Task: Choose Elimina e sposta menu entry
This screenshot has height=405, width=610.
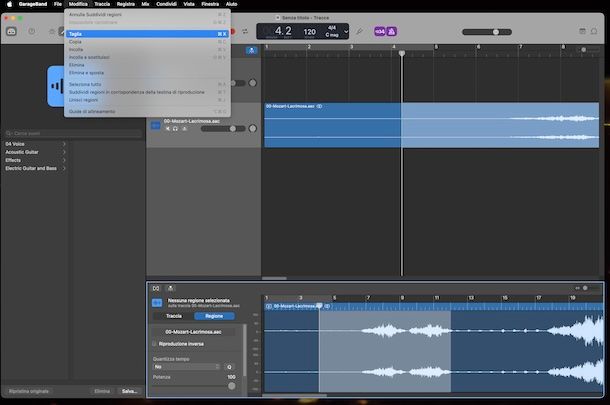Action: click(147, 73)
